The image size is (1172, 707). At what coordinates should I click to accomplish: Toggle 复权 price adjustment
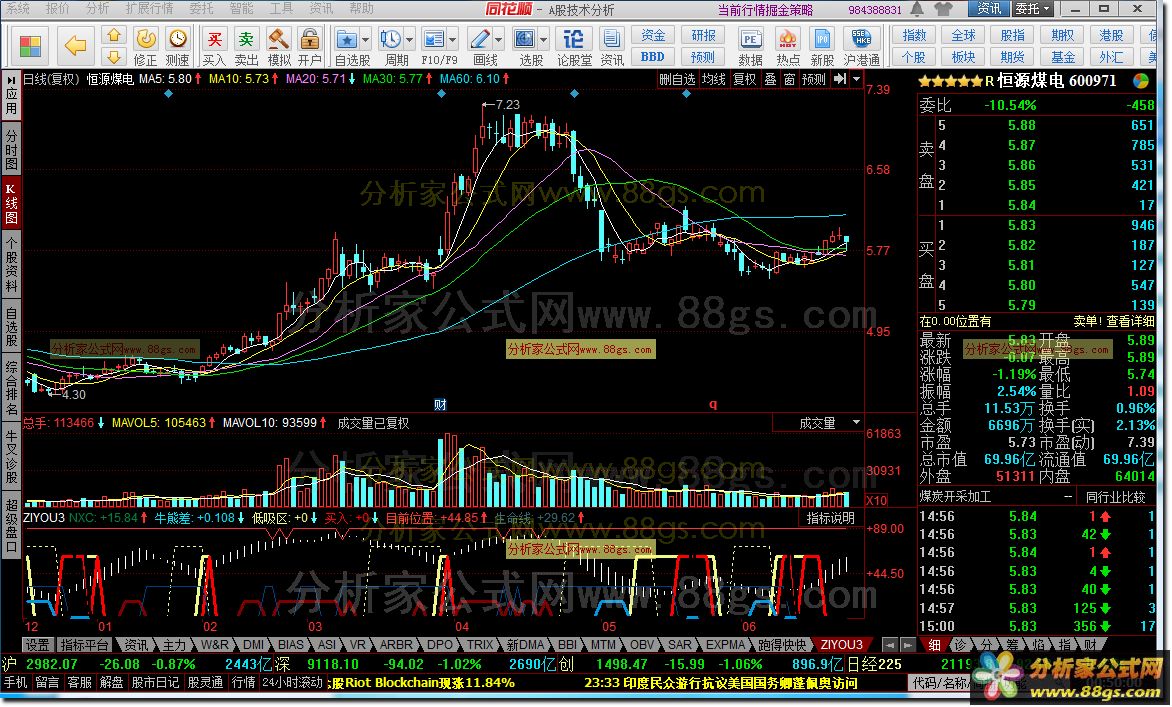744,79
